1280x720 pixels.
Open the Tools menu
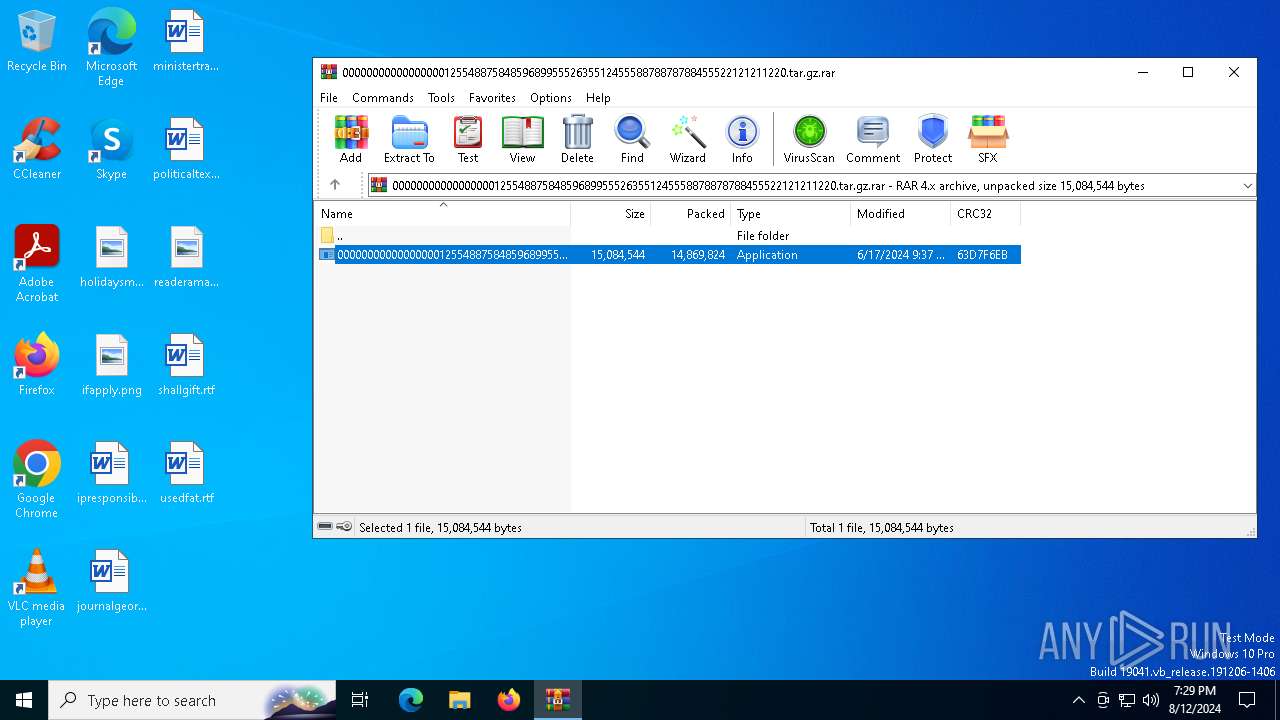(441, 98)
